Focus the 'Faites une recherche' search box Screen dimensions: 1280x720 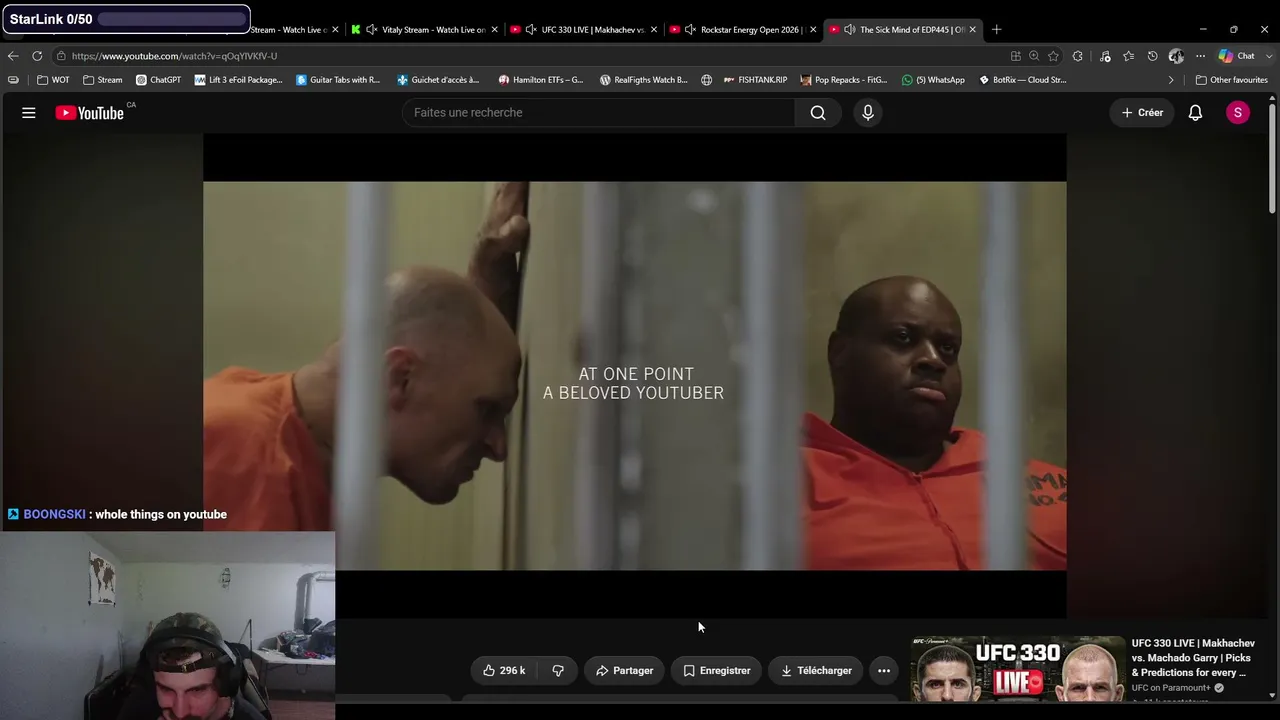[x=599, y=113]
